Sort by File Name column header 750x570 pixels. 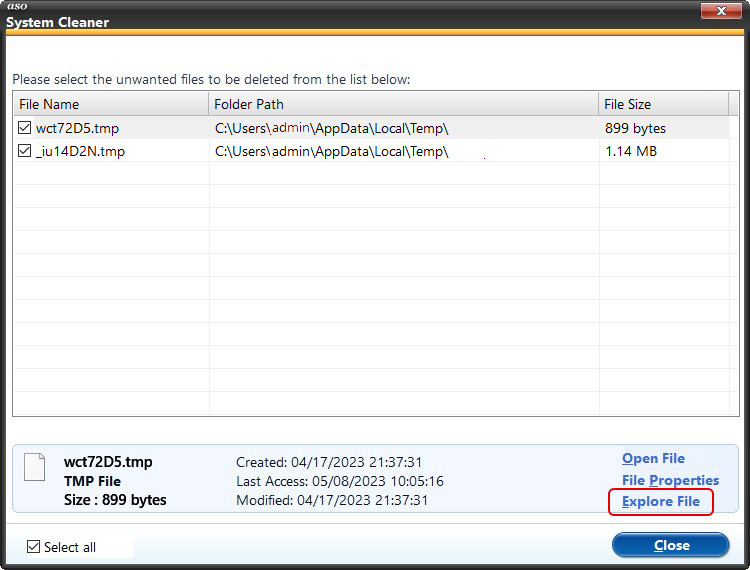[111, 104]
